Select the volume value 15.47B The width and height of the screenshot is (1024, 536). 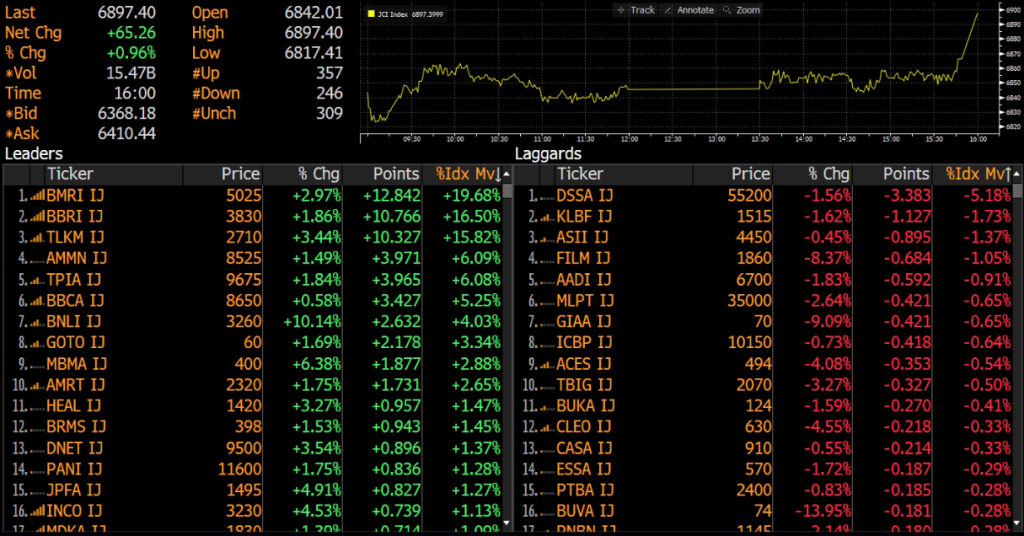[131, 73]
